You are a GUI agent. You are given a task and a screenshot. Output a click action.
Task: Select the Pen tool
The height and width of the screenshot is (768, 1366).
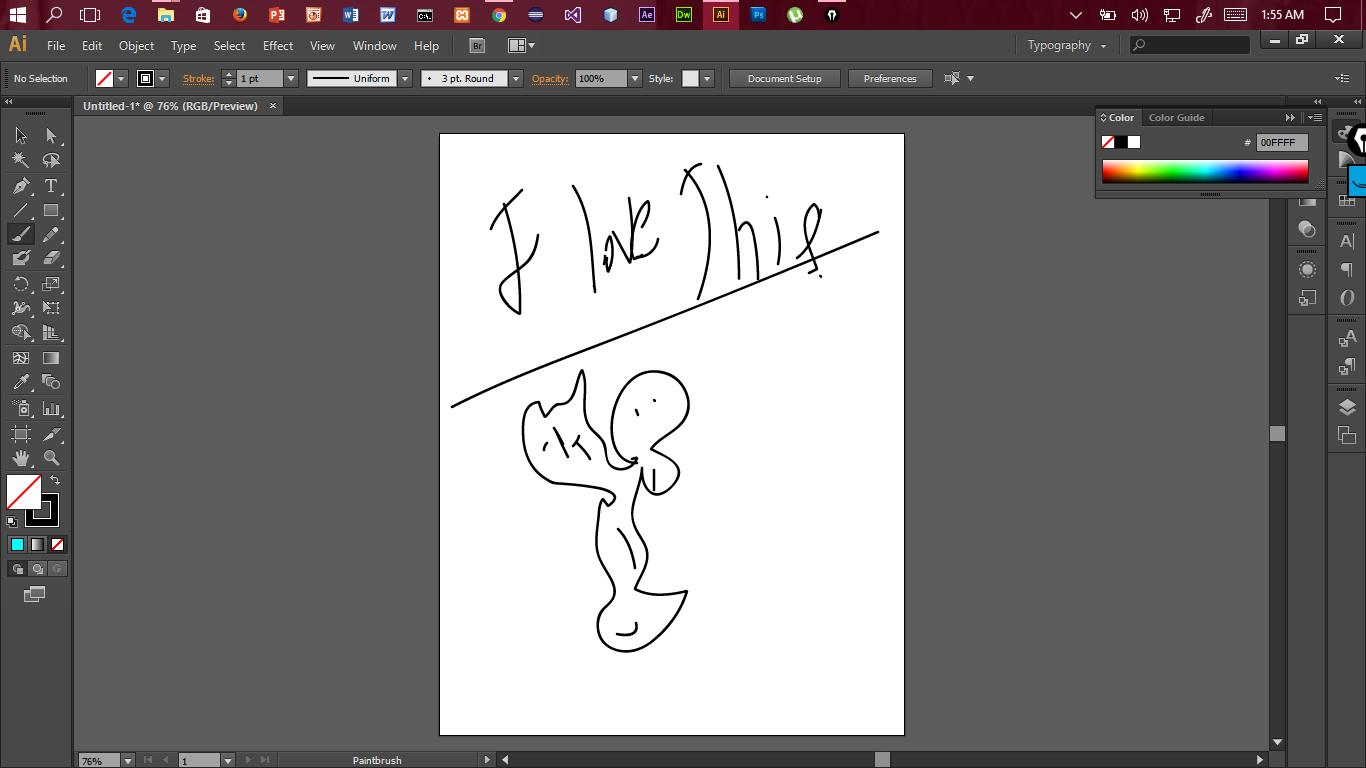click(21, 186)
